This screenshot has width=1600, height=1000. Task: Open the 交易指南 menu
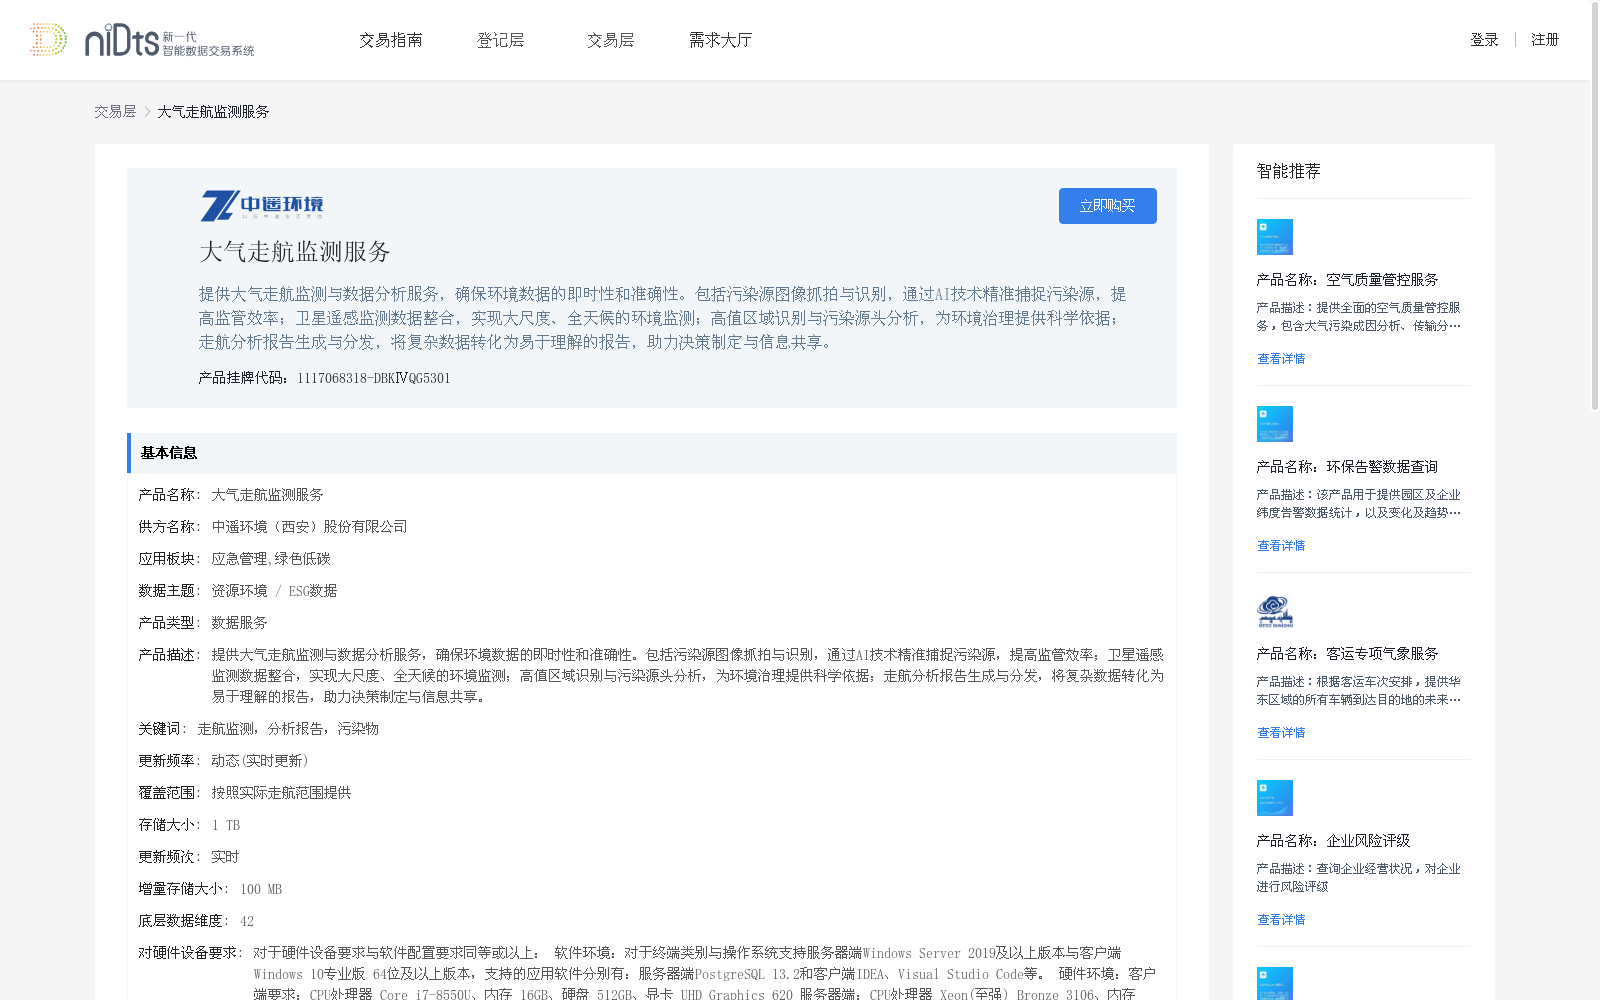coord(391,40)
